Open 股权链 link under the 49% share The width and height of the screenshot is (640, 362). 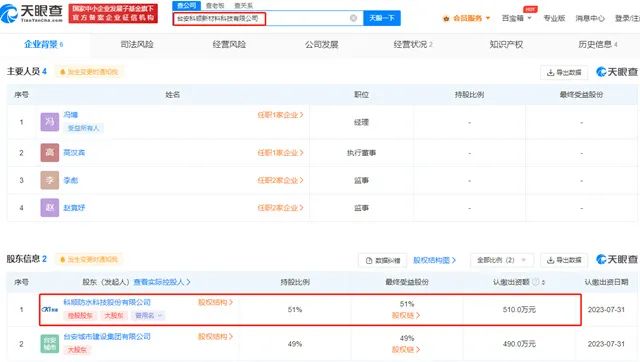pyautogui.click(x=406, y=349)
